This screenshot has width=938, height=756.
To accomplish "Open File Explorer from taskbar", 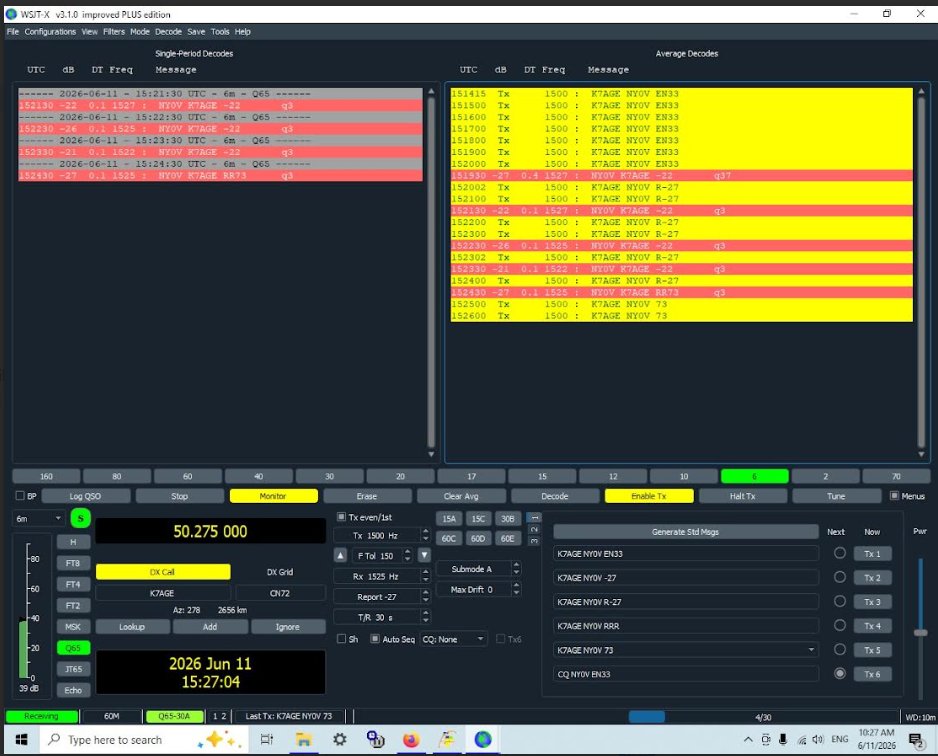I will click(x=304, y=740).
